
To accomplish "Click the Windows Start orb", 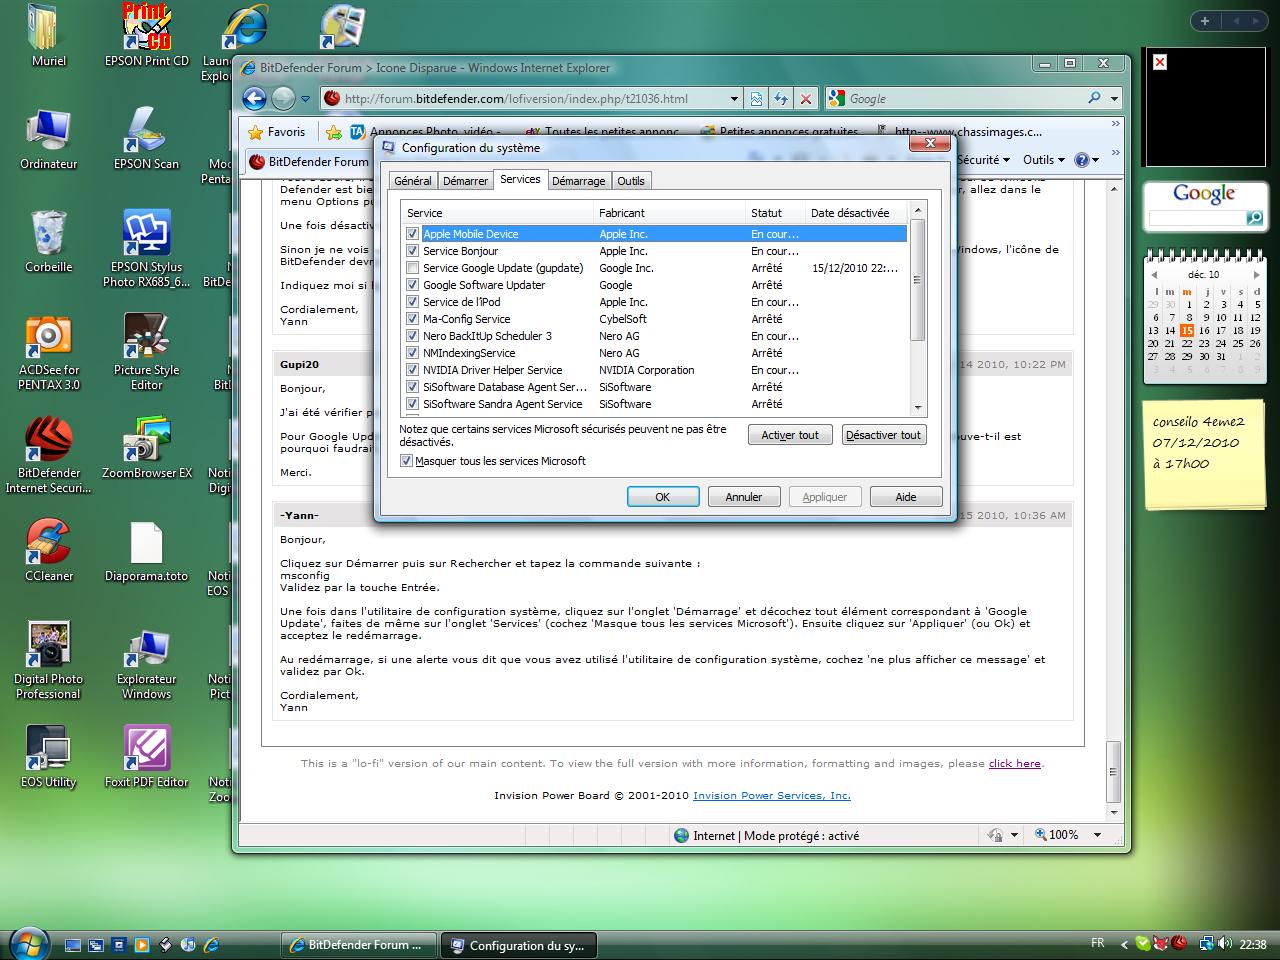I will pos(28,943).
